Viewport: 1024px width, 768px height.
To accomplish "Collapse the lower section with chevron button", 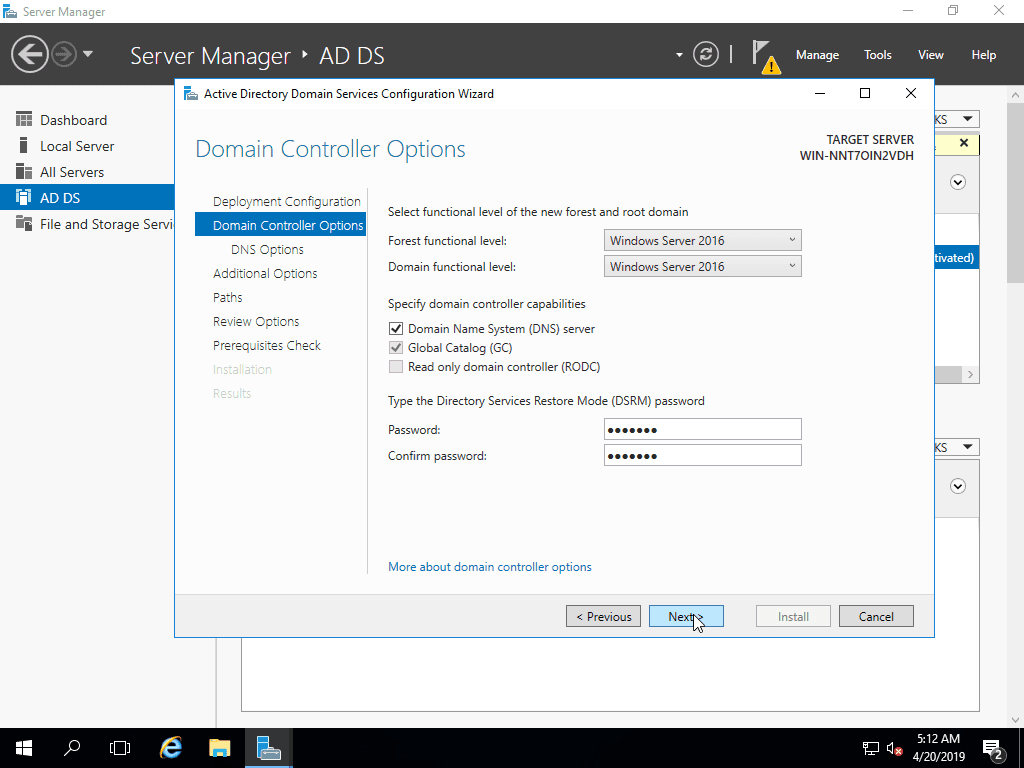I will [958, 486].
